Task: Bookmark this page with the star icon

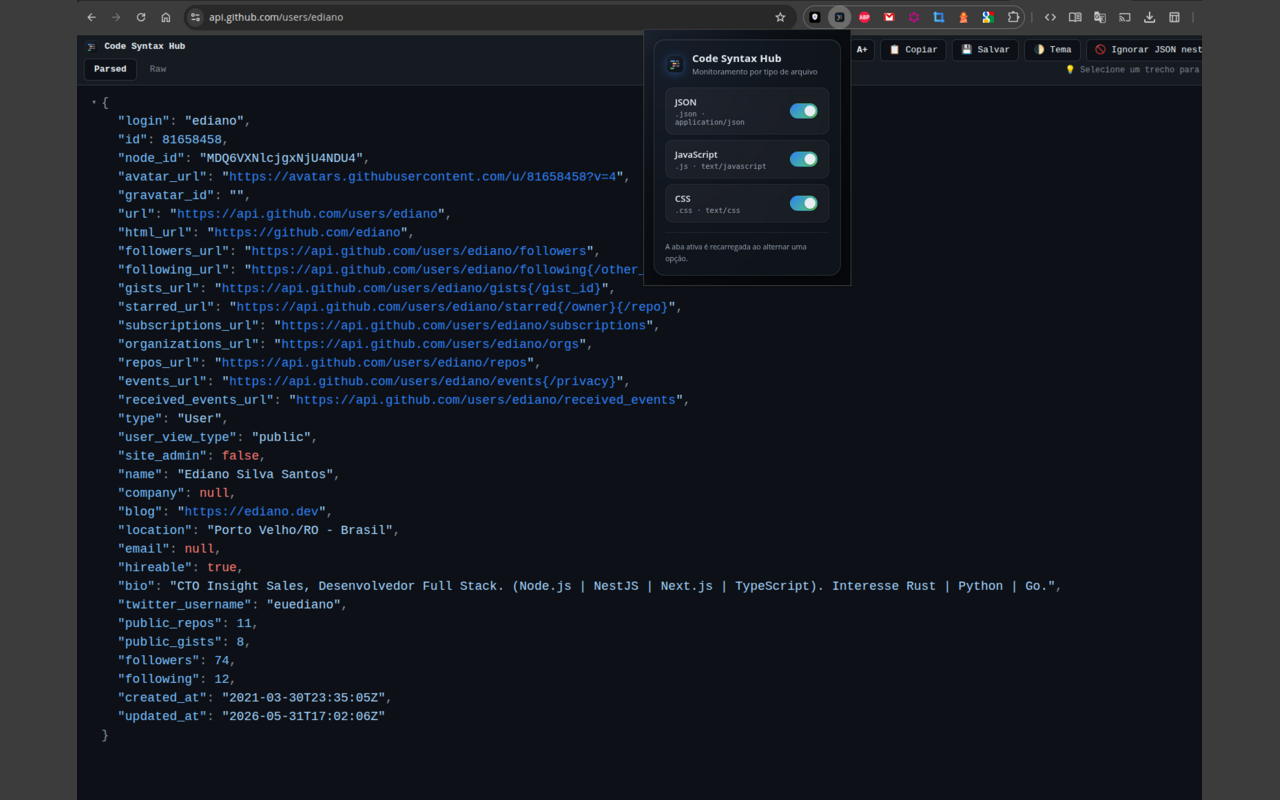Action: point(780,17)
